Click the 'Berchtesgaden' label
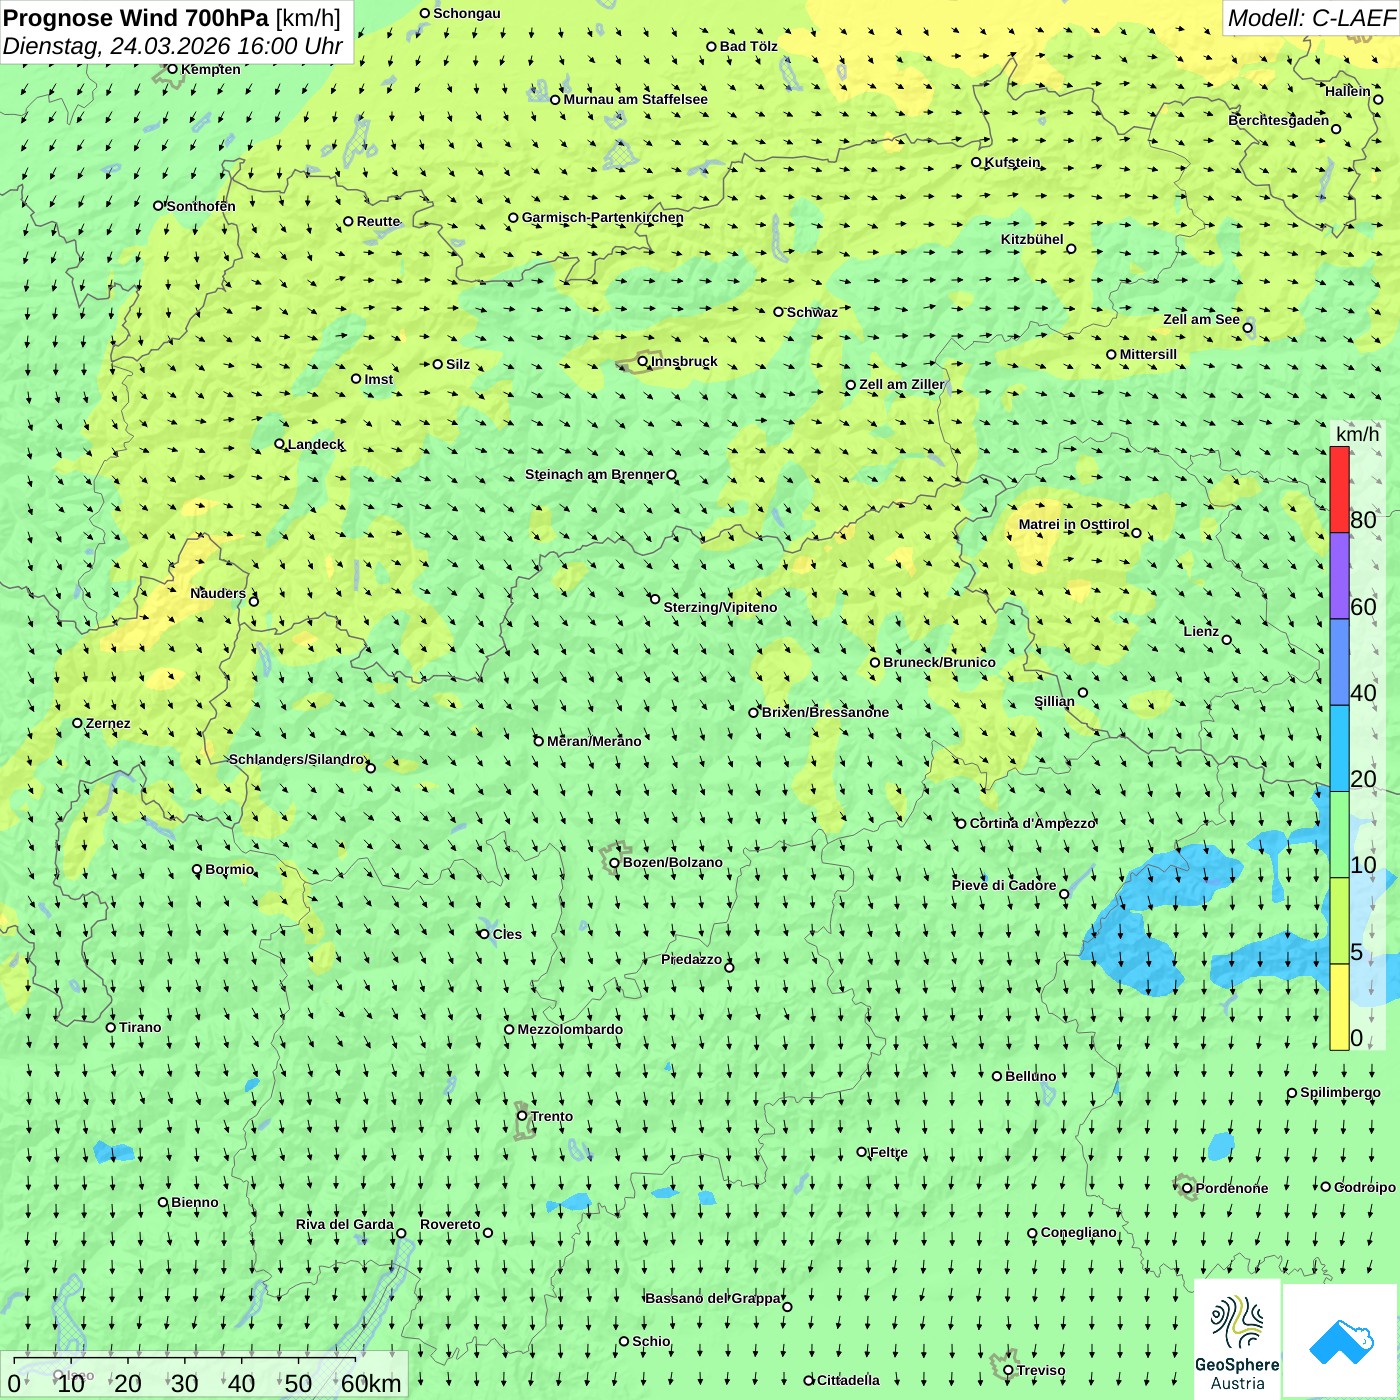The width and height of the screenshot is (1400, 1400). click(x=1279, y=121)
